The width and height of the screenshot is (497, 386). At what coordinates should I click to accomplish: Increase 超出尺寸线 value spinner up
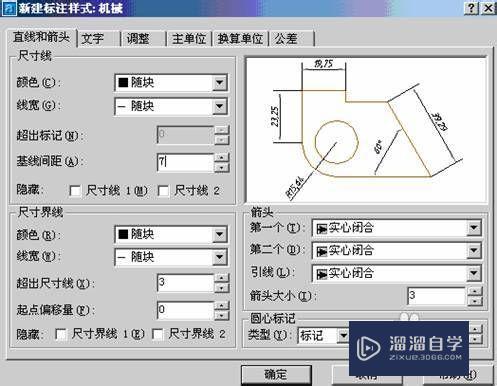tap(221, 278)
